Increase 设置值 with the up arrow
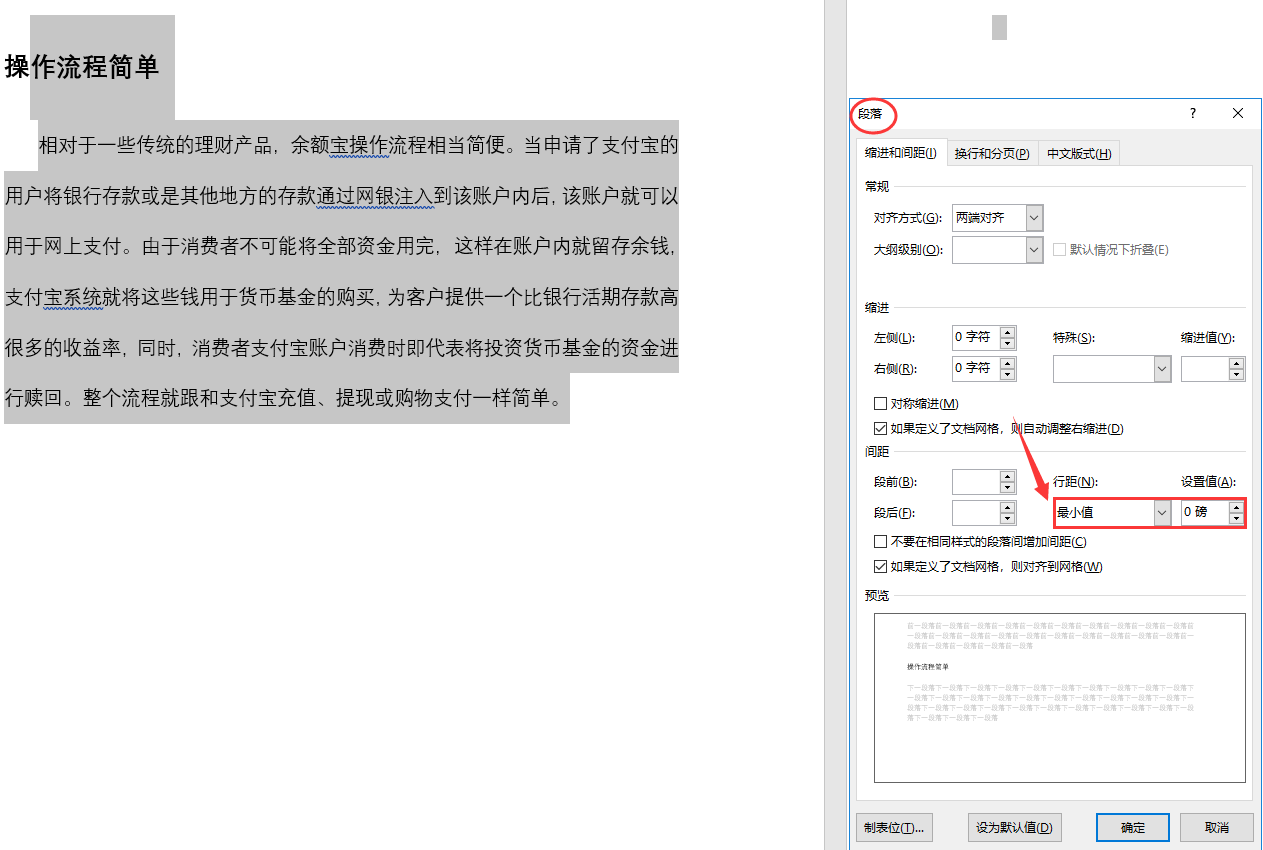 tap(1237, 507)
